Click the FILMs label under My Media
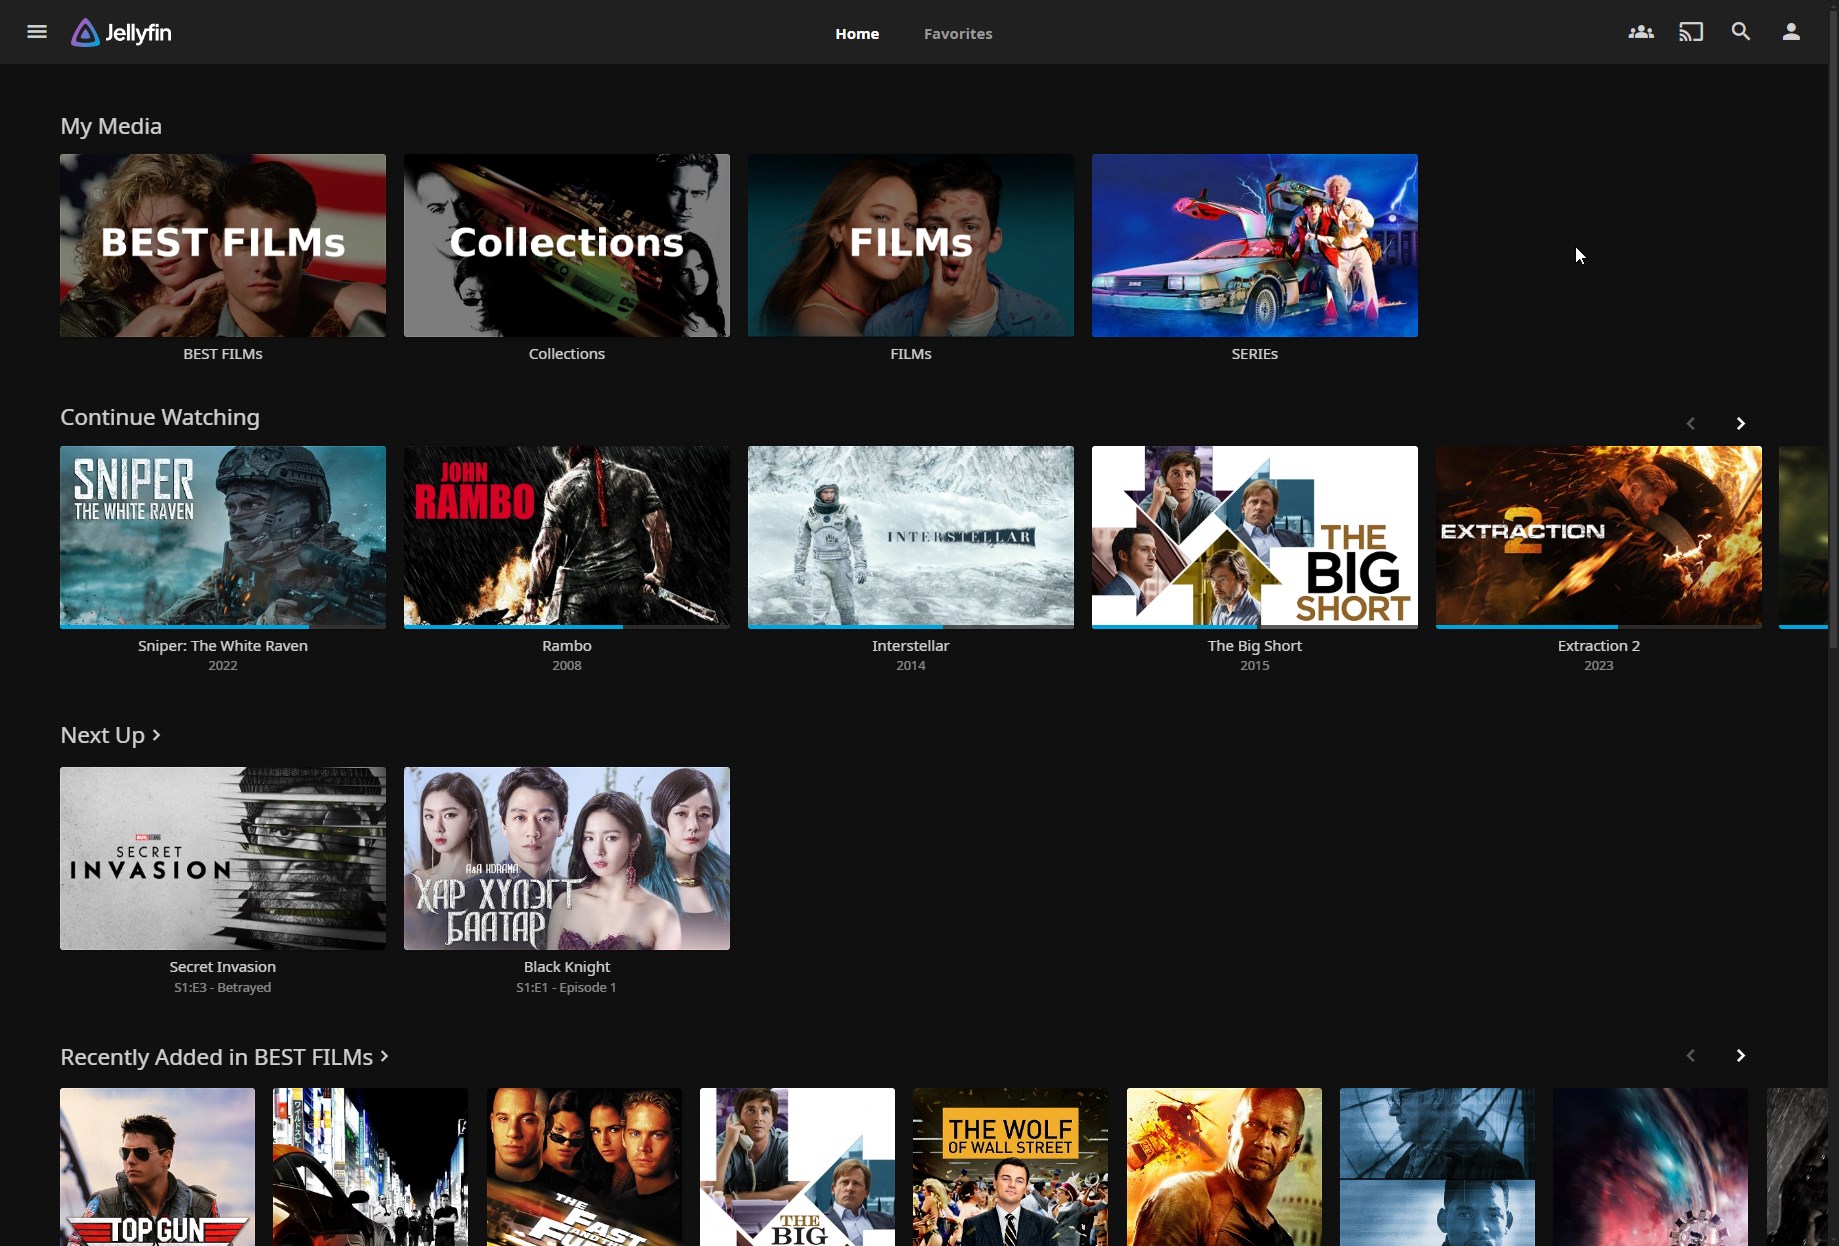 (911, 354)
